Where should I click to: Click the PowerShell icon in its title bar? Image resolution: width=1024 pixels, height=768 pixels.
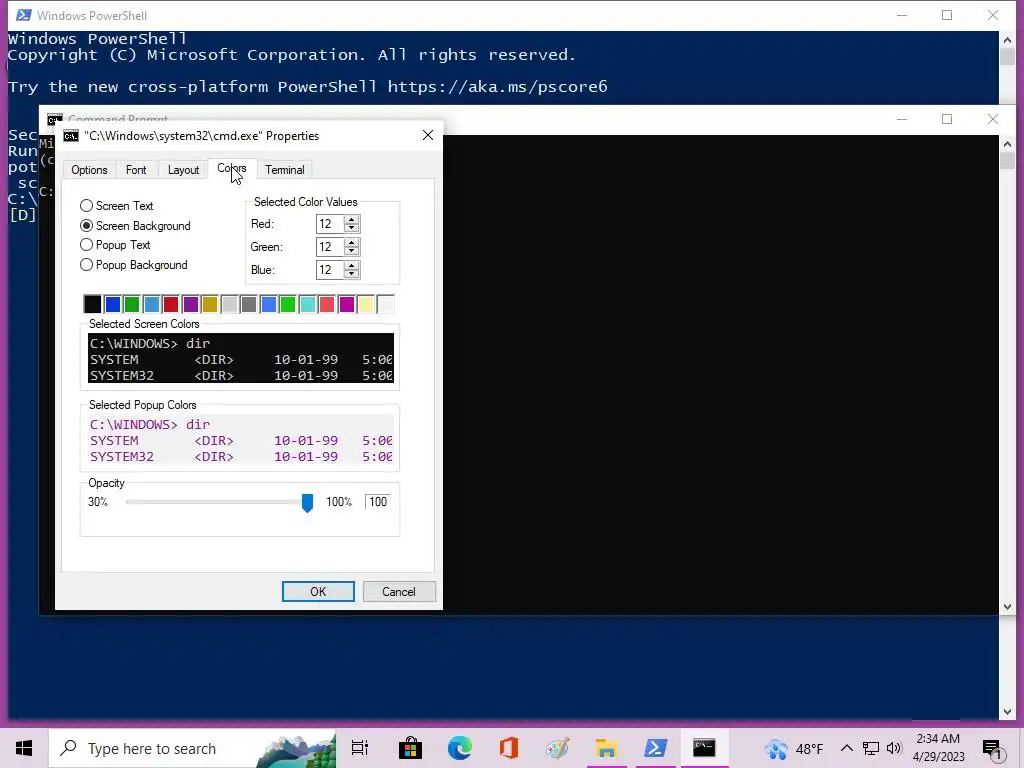pos(24,15)
